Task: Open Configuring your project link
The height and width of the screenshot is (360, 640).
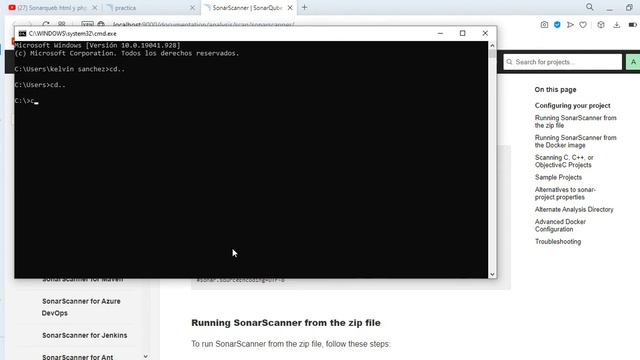Action: (x=572, y=105)
